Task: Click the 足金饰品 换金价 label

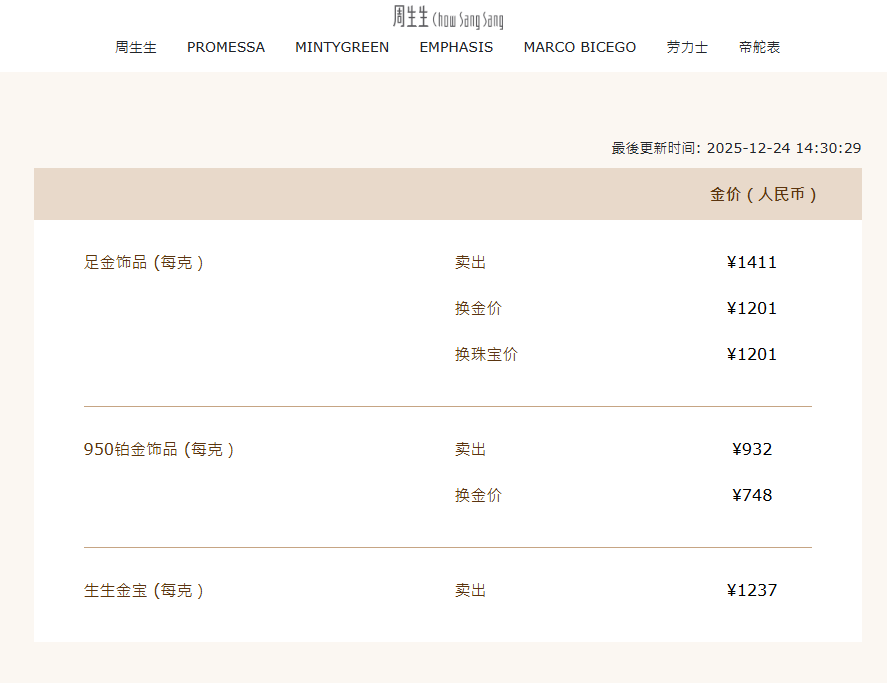Action: (478, 308)
